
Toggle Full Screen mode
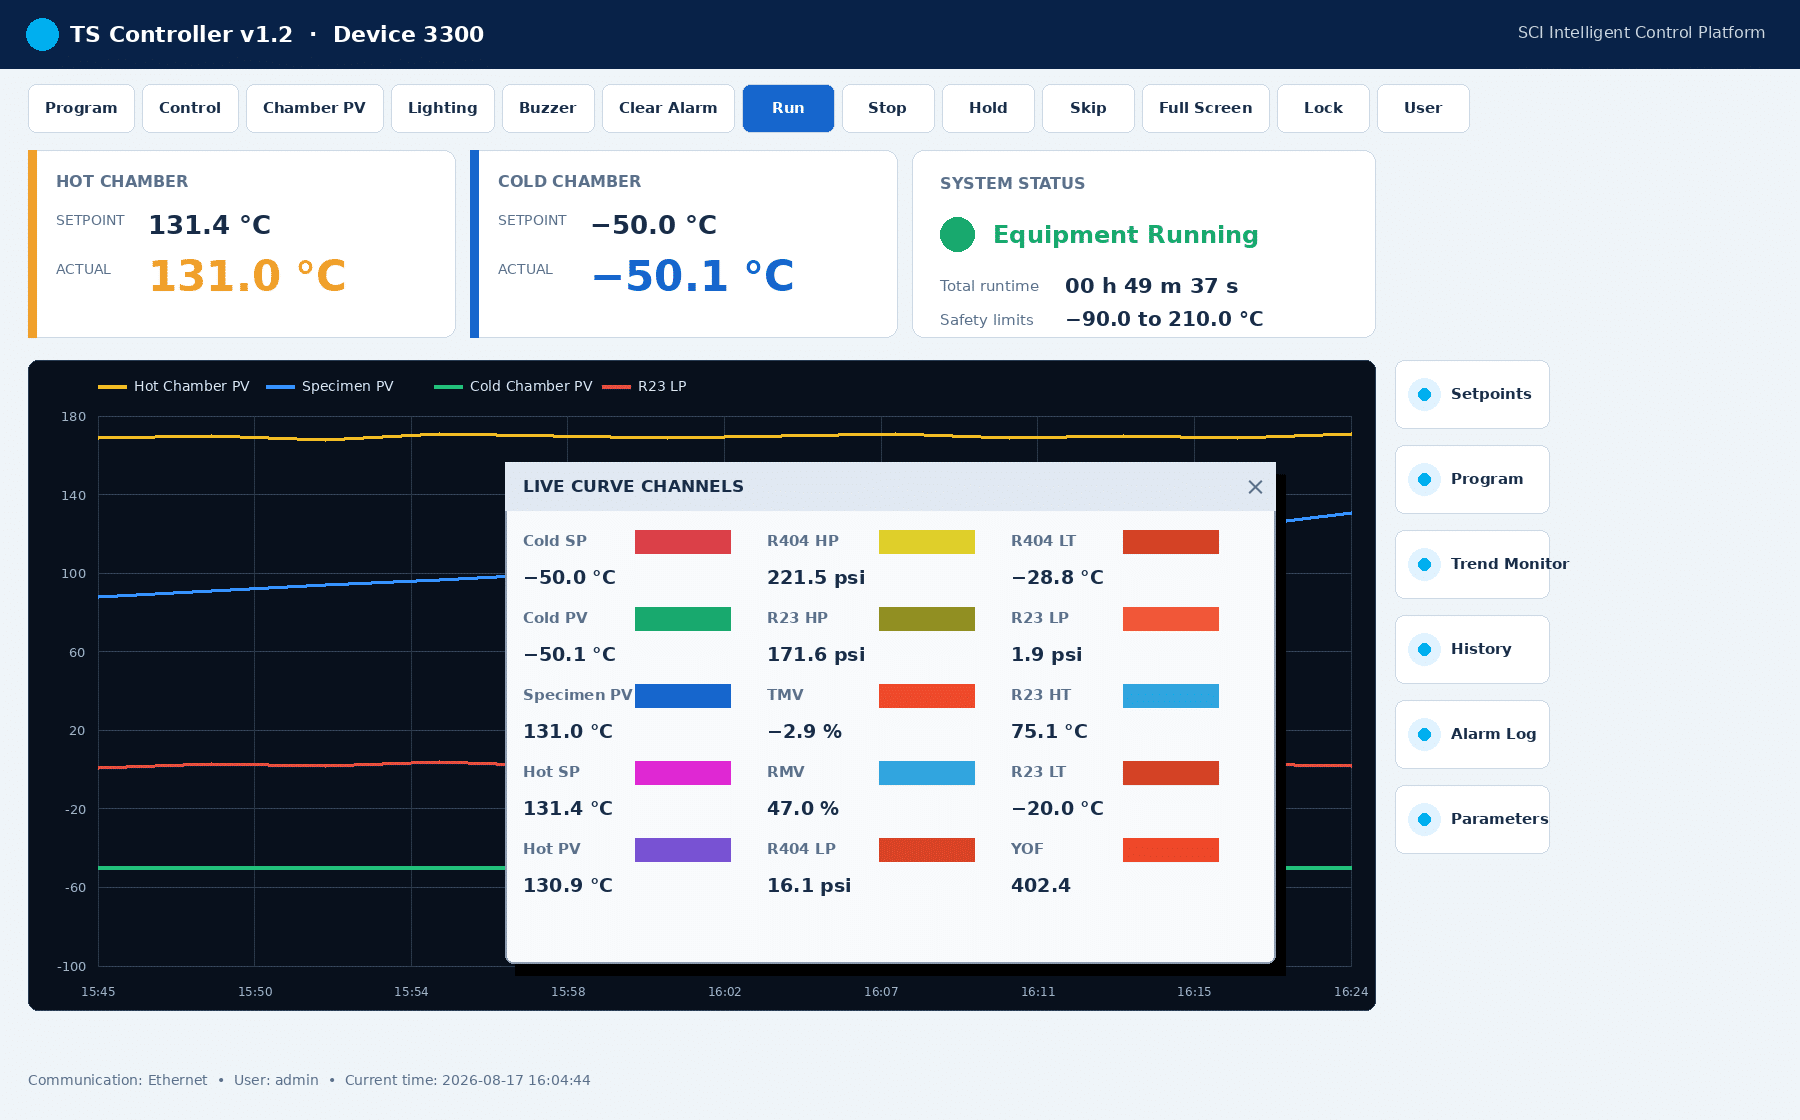[x=1205, y=108]
